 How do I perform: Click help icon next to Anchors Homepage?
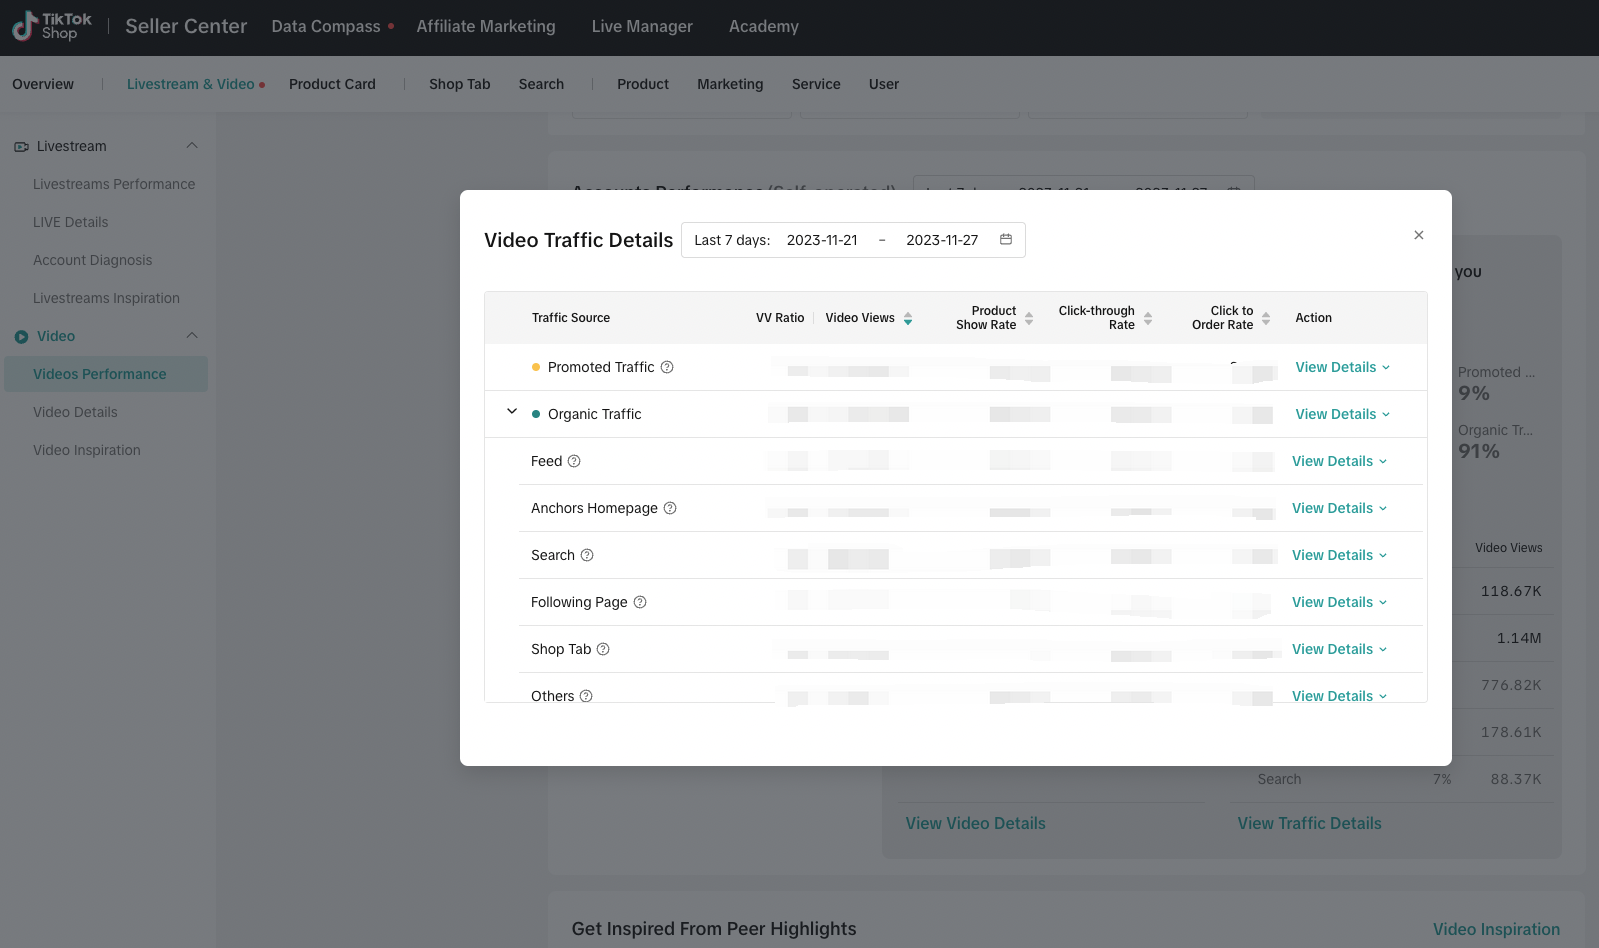pyautogui.click(x=670, y=508)
